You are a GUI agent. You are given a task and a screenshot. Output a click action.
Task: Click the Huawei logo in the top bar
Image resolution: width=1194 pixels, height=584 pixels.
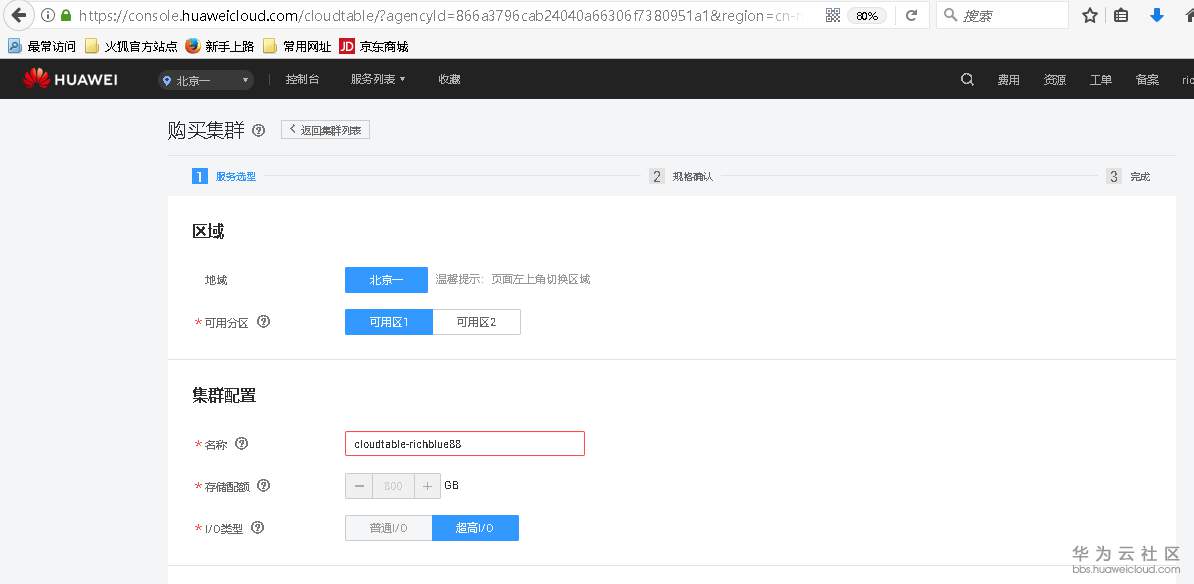coord(70,78)
